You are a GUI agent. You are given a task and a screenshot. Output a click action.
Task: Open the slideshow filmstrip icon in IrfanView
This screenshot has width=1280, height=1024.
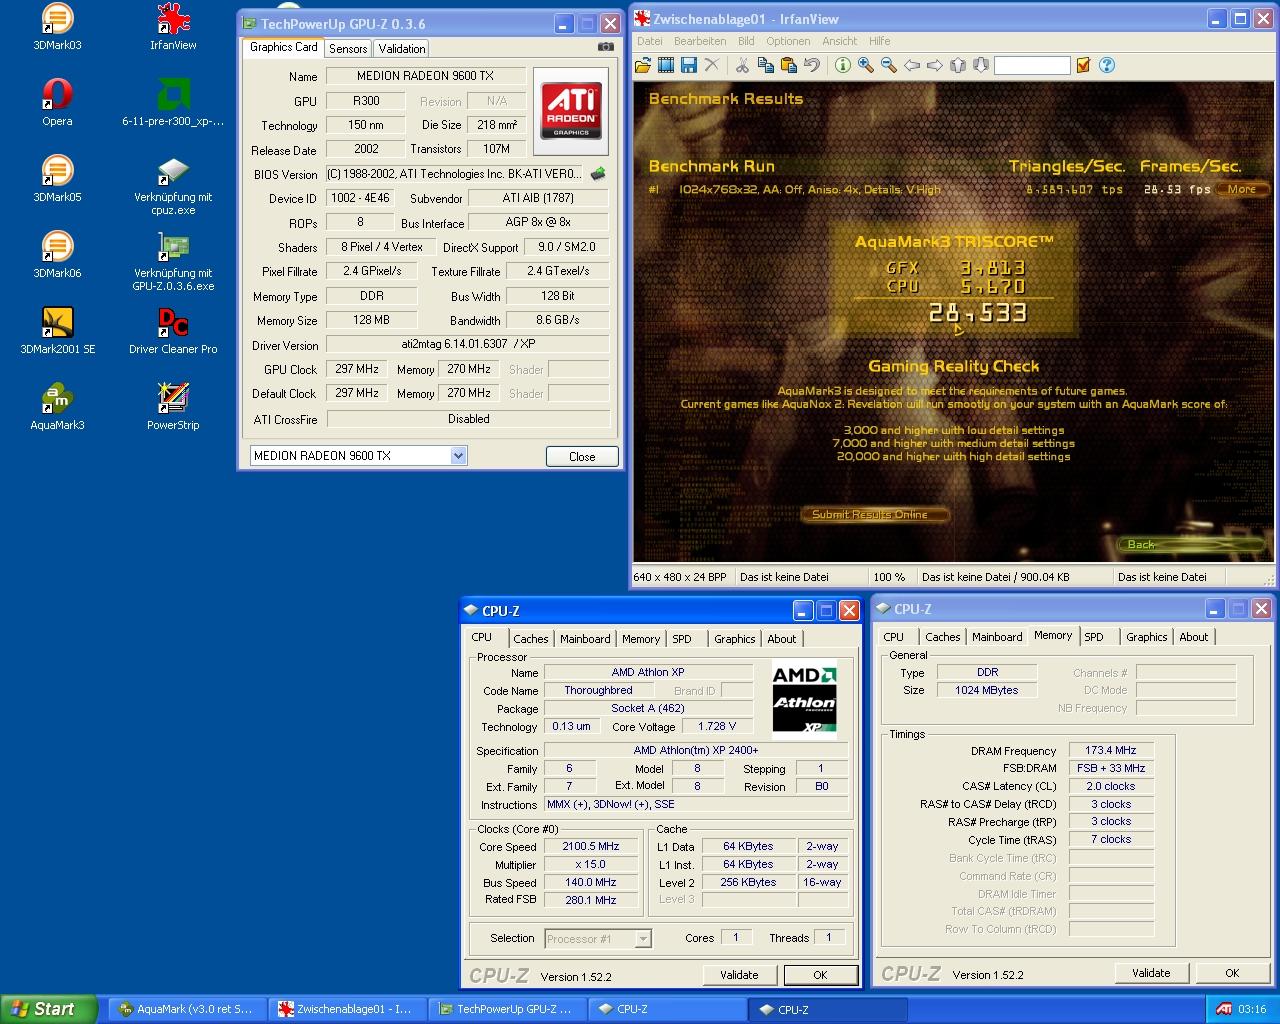[x=666, y=65]
